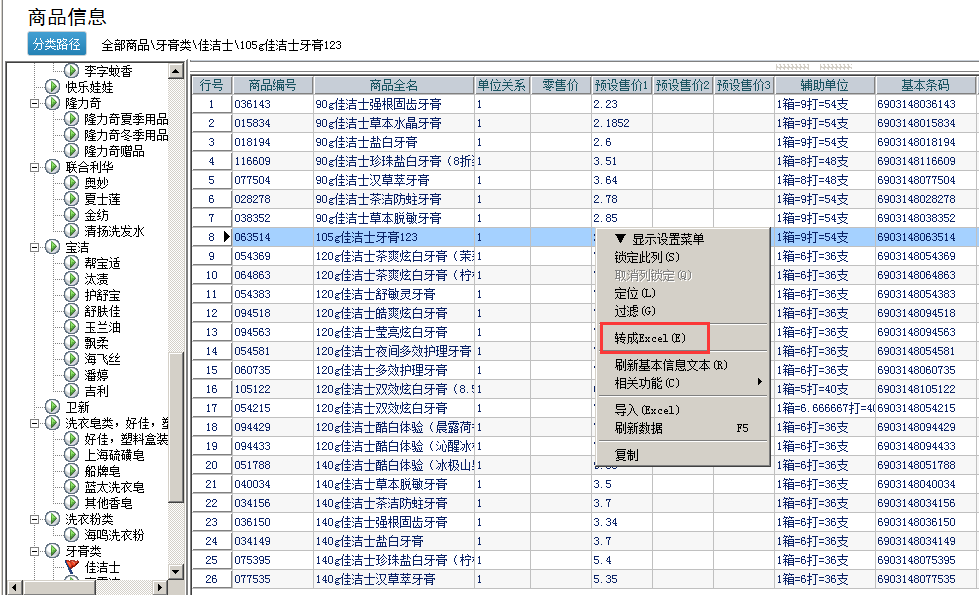
Task: Collapse the 牙膏类 tree node
Action: tap(35, 551)
